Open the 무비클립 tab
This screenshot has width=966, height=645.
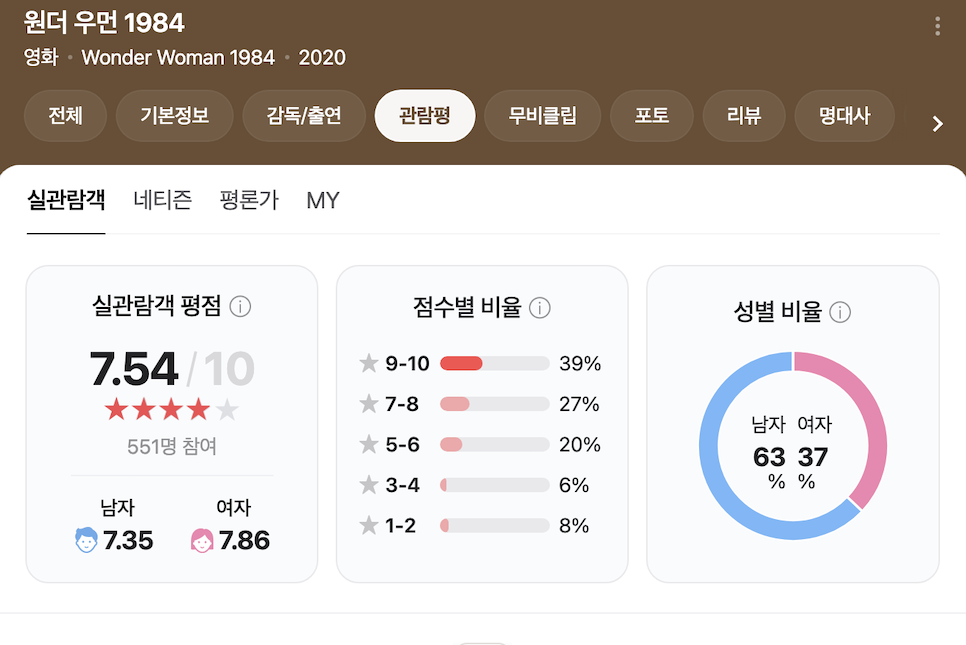point(542,116)
